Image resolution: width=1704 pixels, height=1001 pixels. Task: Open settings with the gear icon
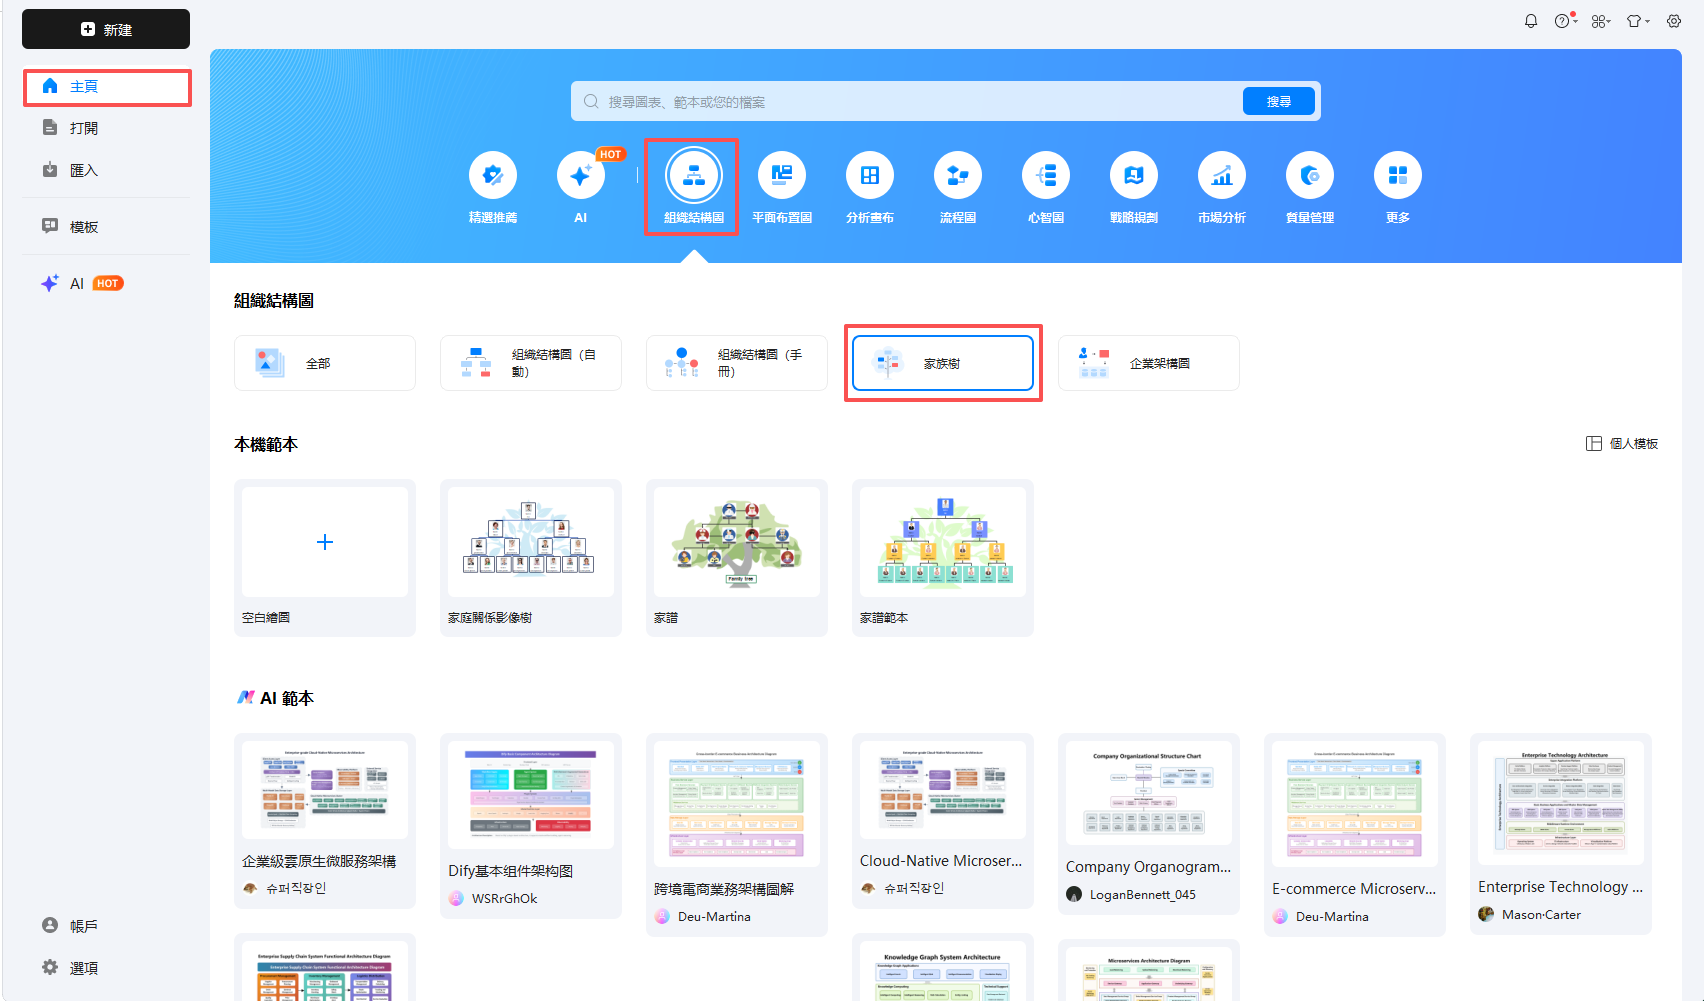click(x=1673, y=20)
